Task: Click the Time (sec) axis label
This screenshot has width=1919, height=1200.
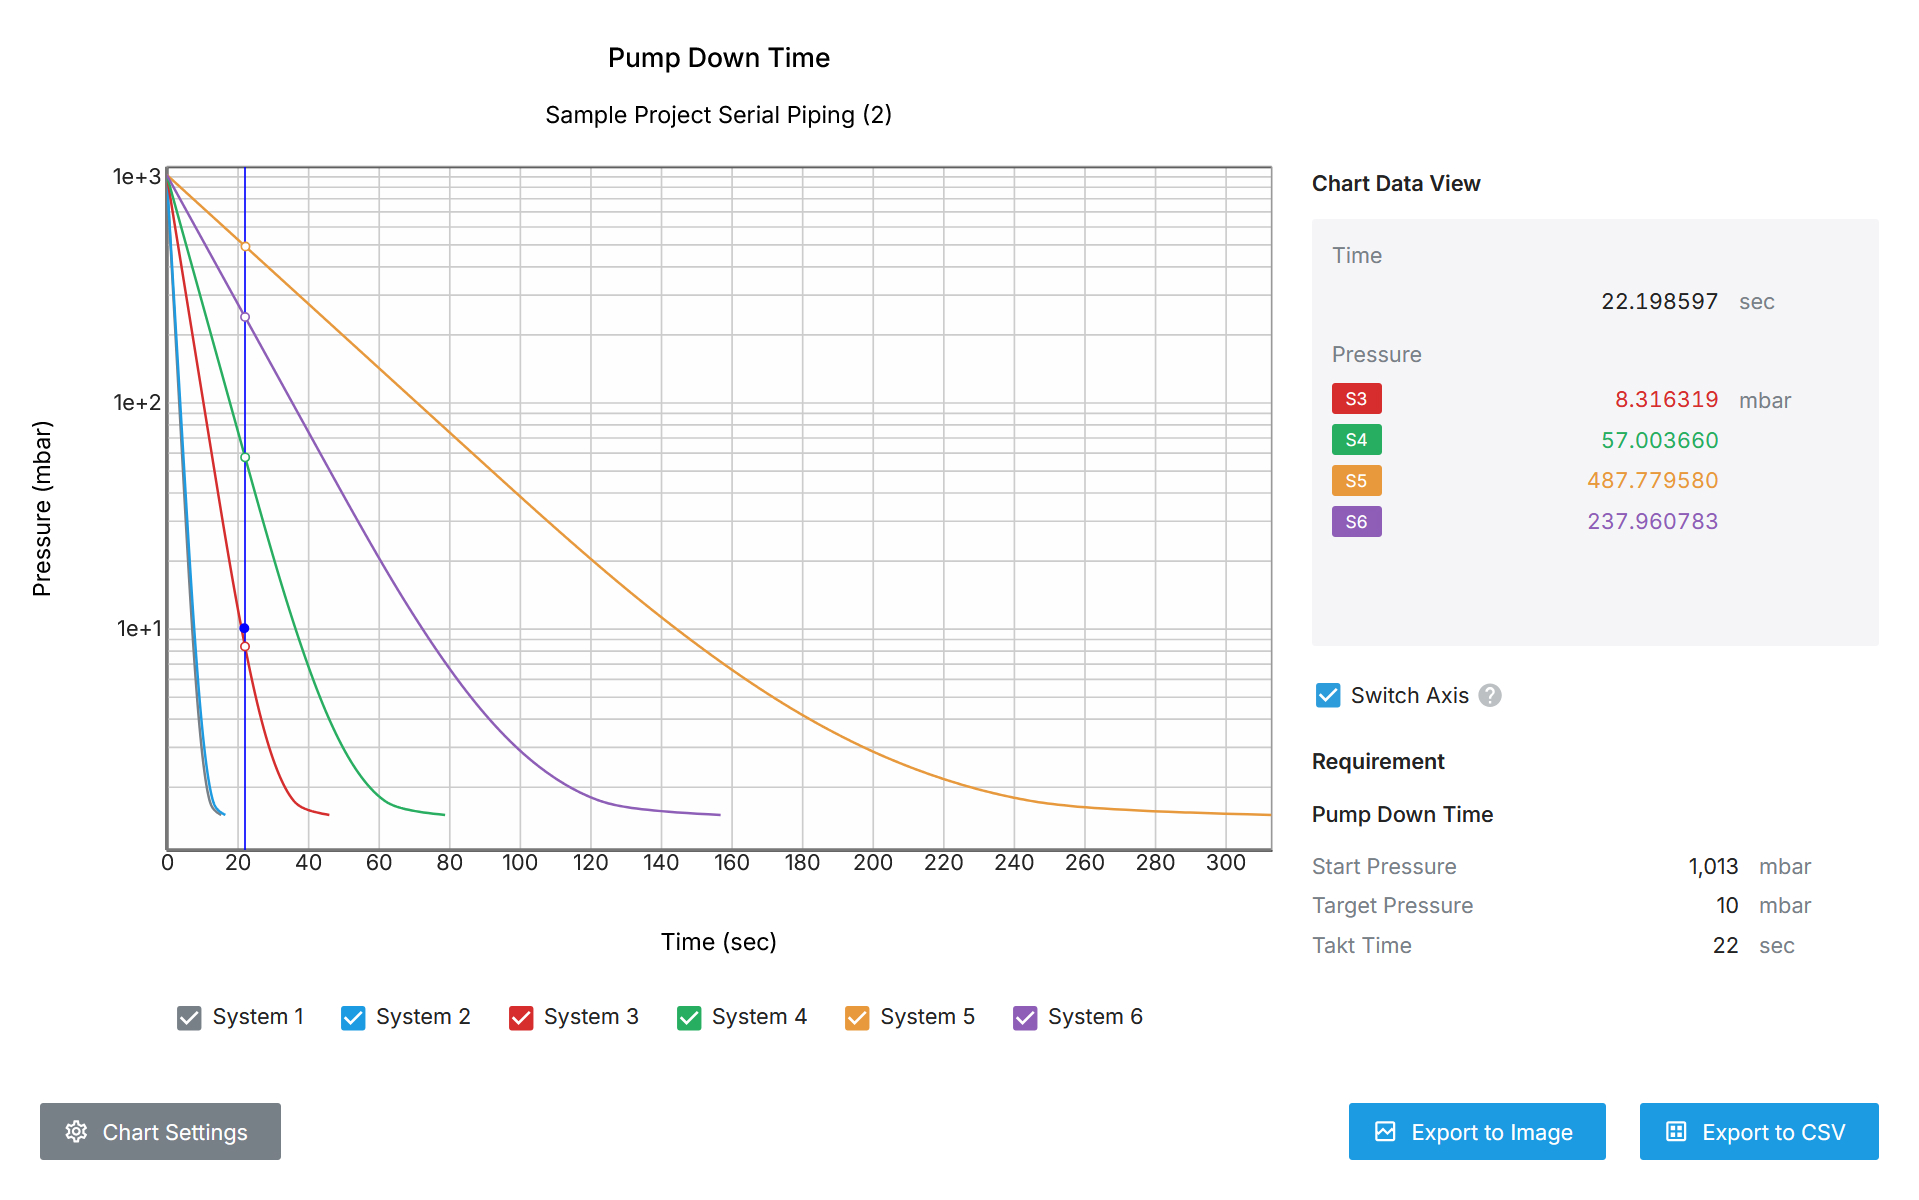Action: pos(719,941)
